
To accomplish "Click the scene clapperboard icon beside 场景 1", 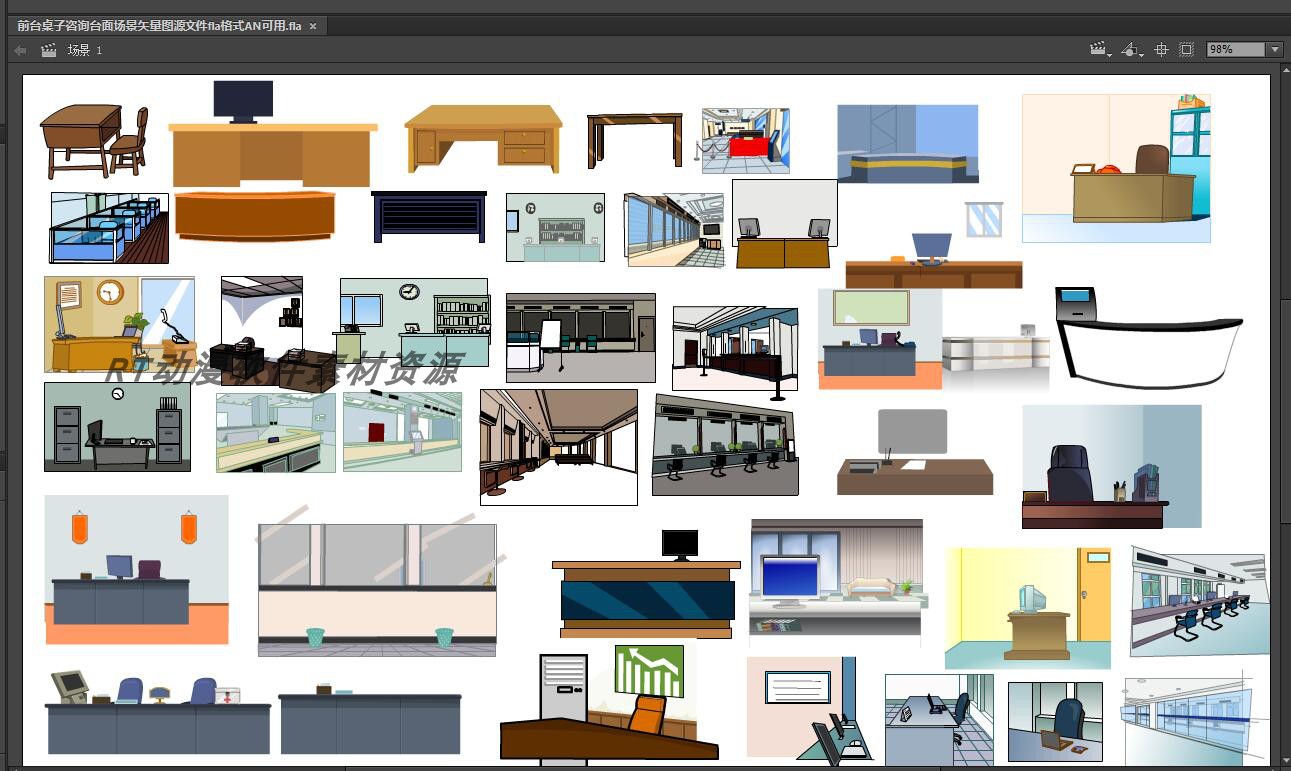I will point(48,50).
